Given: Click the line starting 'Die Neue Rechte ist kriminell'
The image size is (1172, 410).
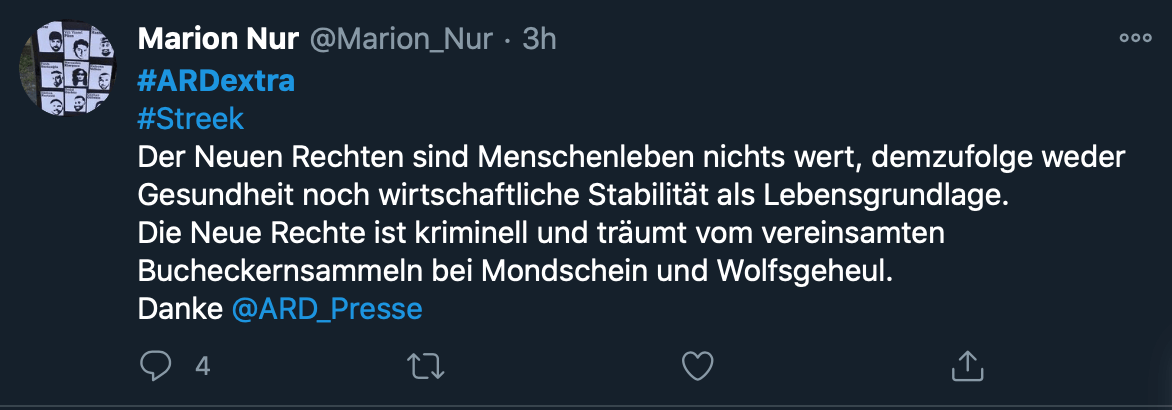Looking at the screenshot, I should 540,233.
